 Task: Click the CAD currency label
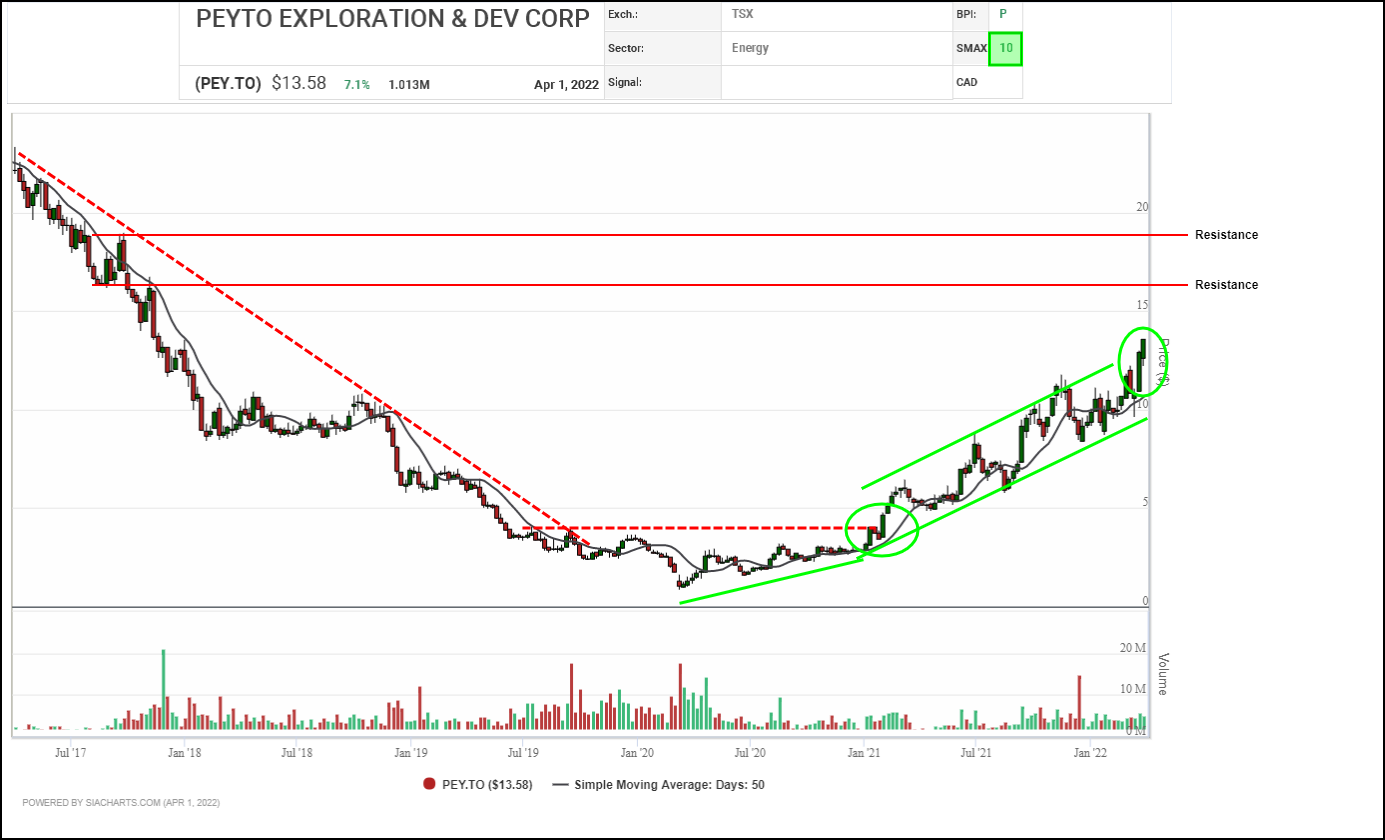pos(967,82)
